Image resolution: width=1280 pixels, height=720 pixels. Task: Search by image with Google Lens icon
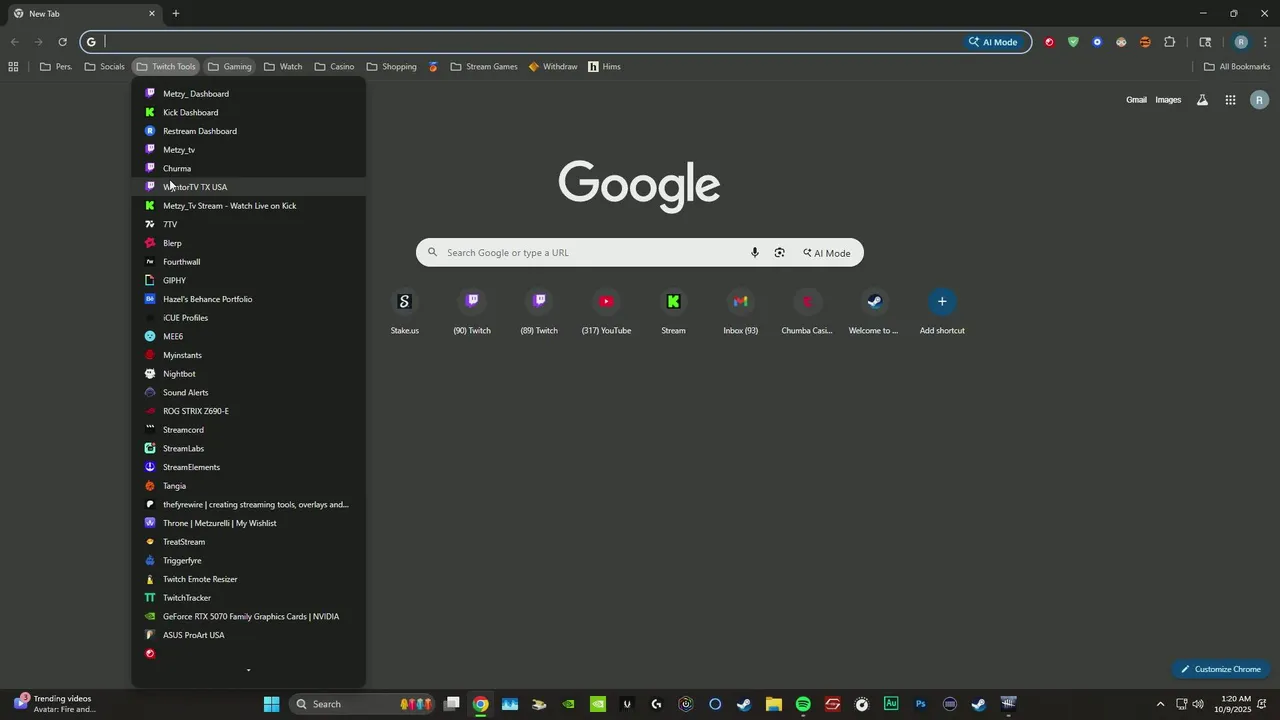[779, 253]
